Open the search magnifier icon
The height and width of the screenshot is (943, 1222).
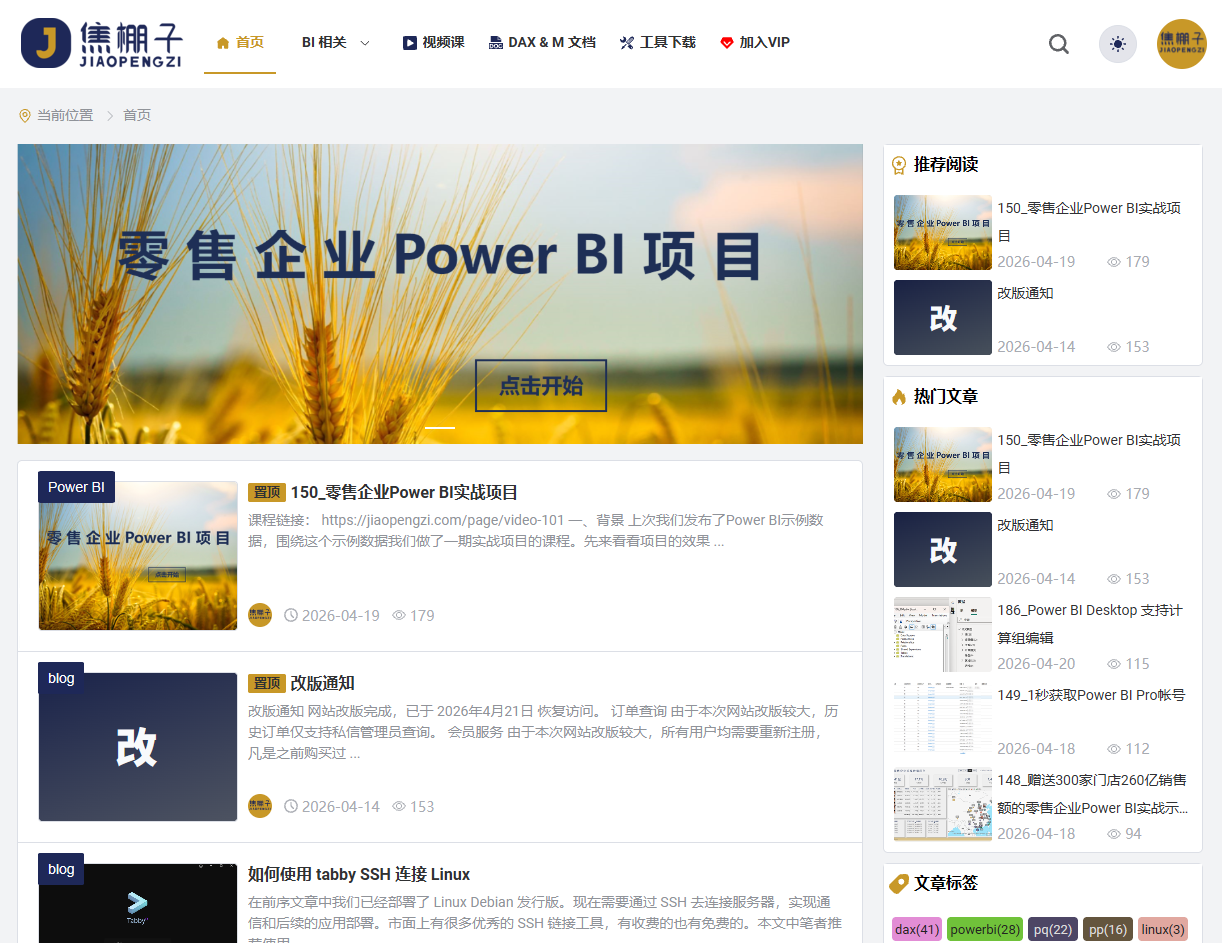tap(1059, 44)
